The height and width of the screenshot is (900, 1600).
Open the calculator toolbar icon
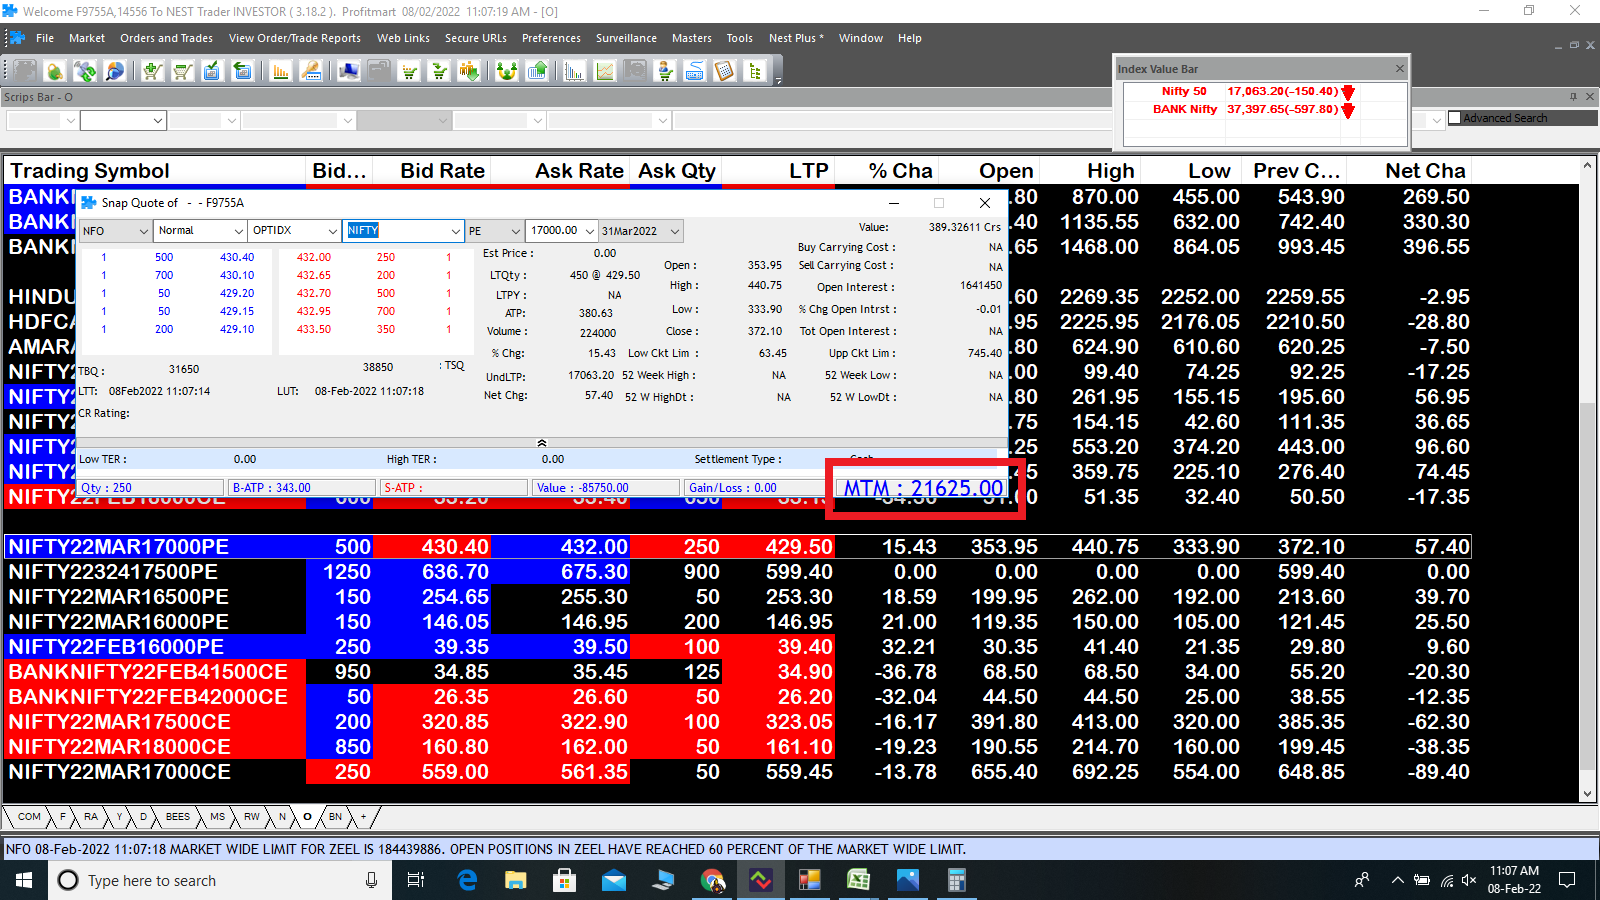725,71
